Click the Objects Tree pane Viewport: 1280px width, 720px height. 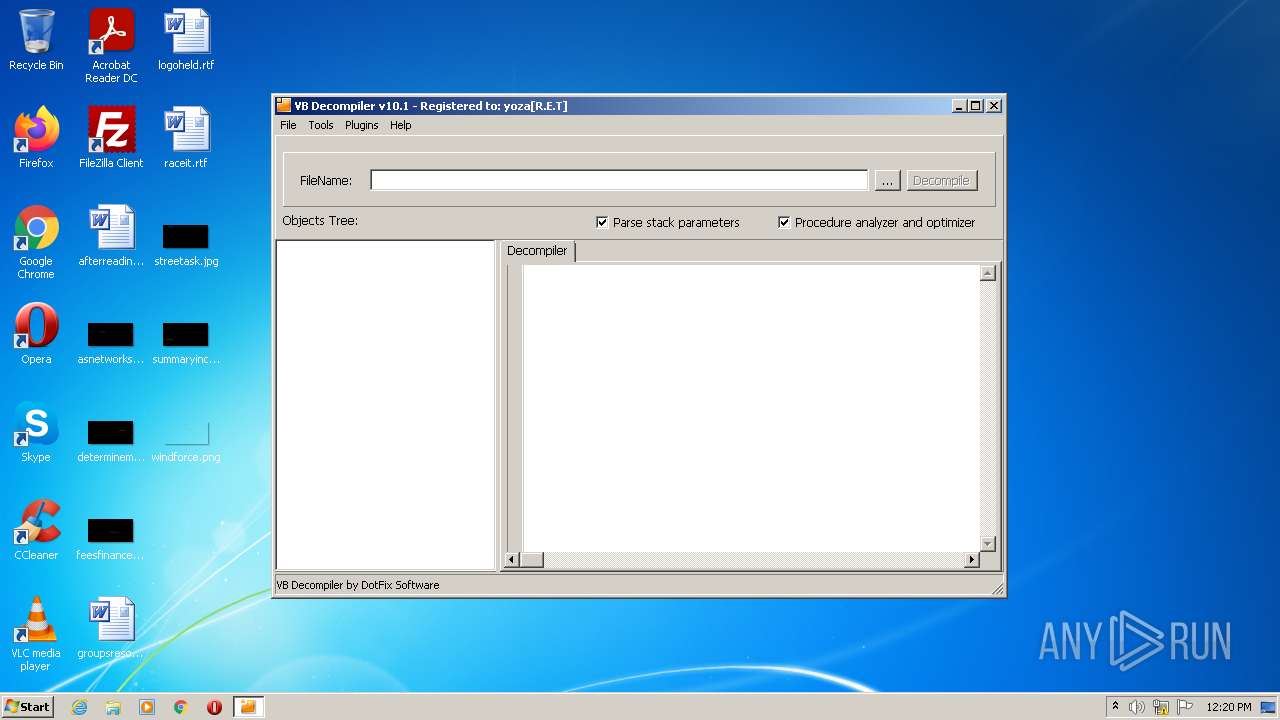pyautogui.click(x=386, y=405)
